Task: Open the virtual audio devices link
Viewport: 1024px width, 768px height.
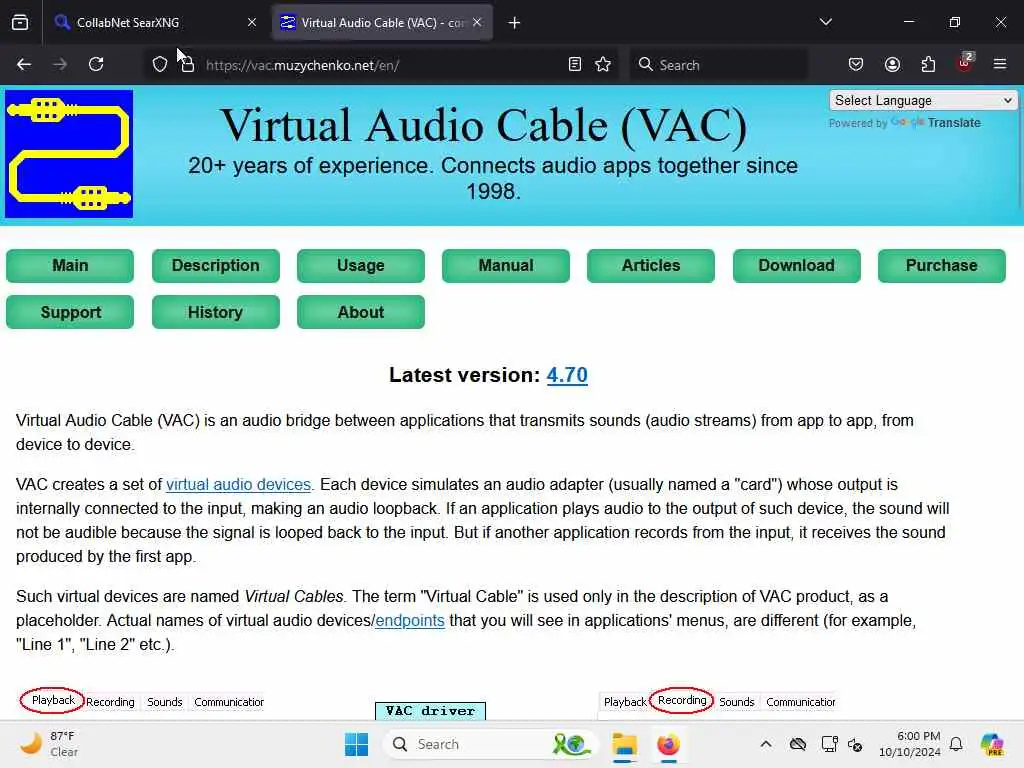Action: pyautogui.click(x=238, y=485)
